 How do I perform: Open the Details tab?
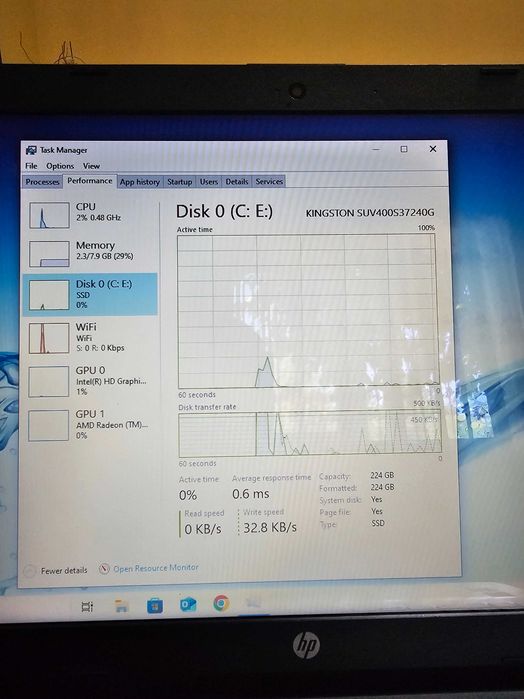[x=236, y=181]
